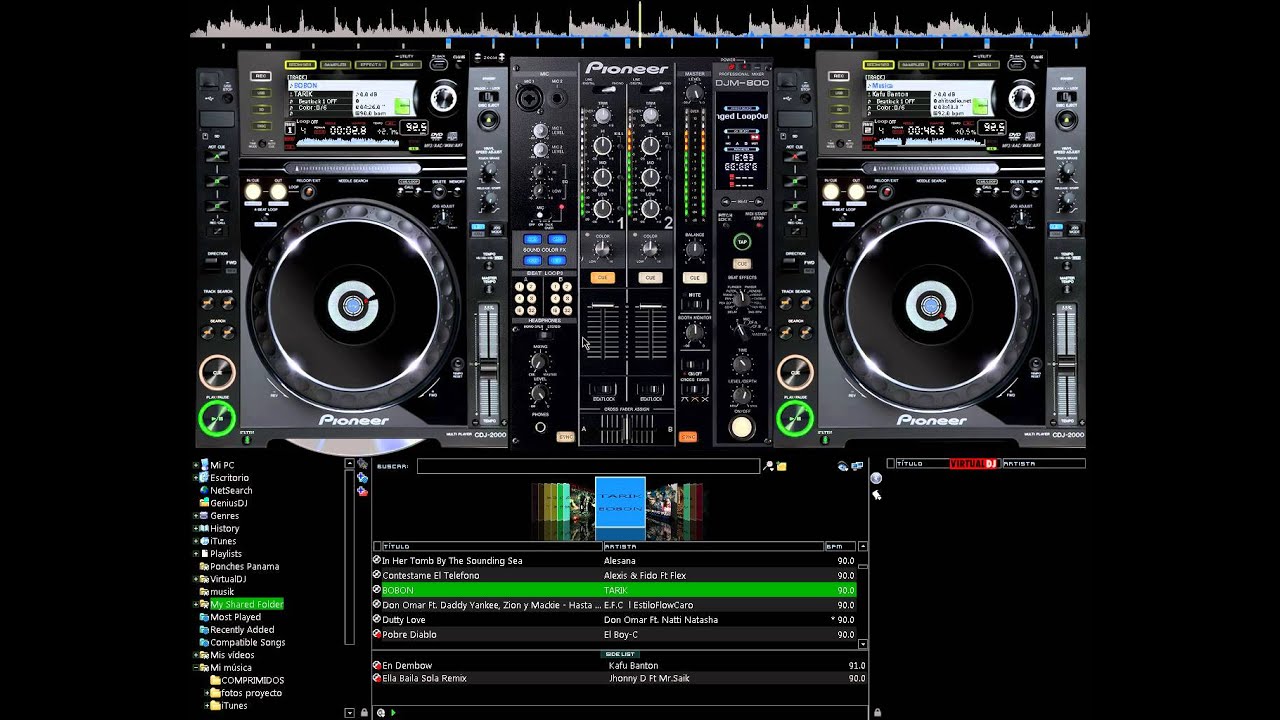The width and height of the screenshot is (1280, 720).
Task: Select NetSearch in the folder tree
Action: 231,491
